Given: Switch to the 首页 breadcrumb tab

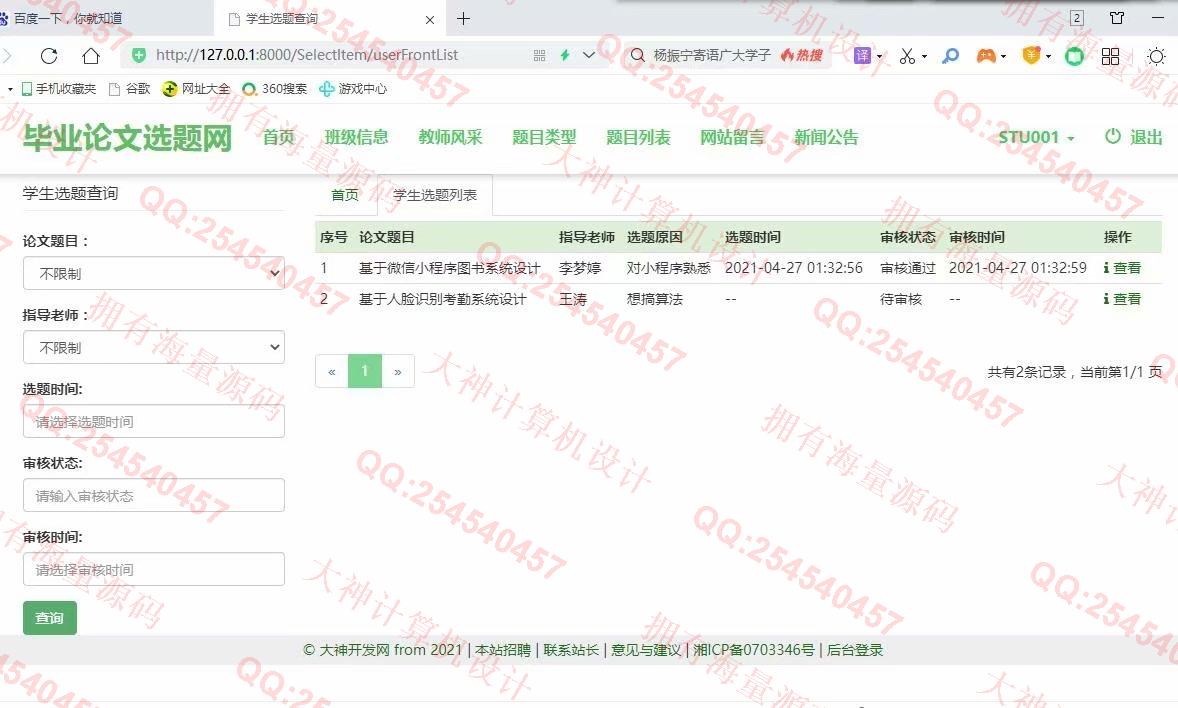Looking at the screenshot, I should [345, 195].
